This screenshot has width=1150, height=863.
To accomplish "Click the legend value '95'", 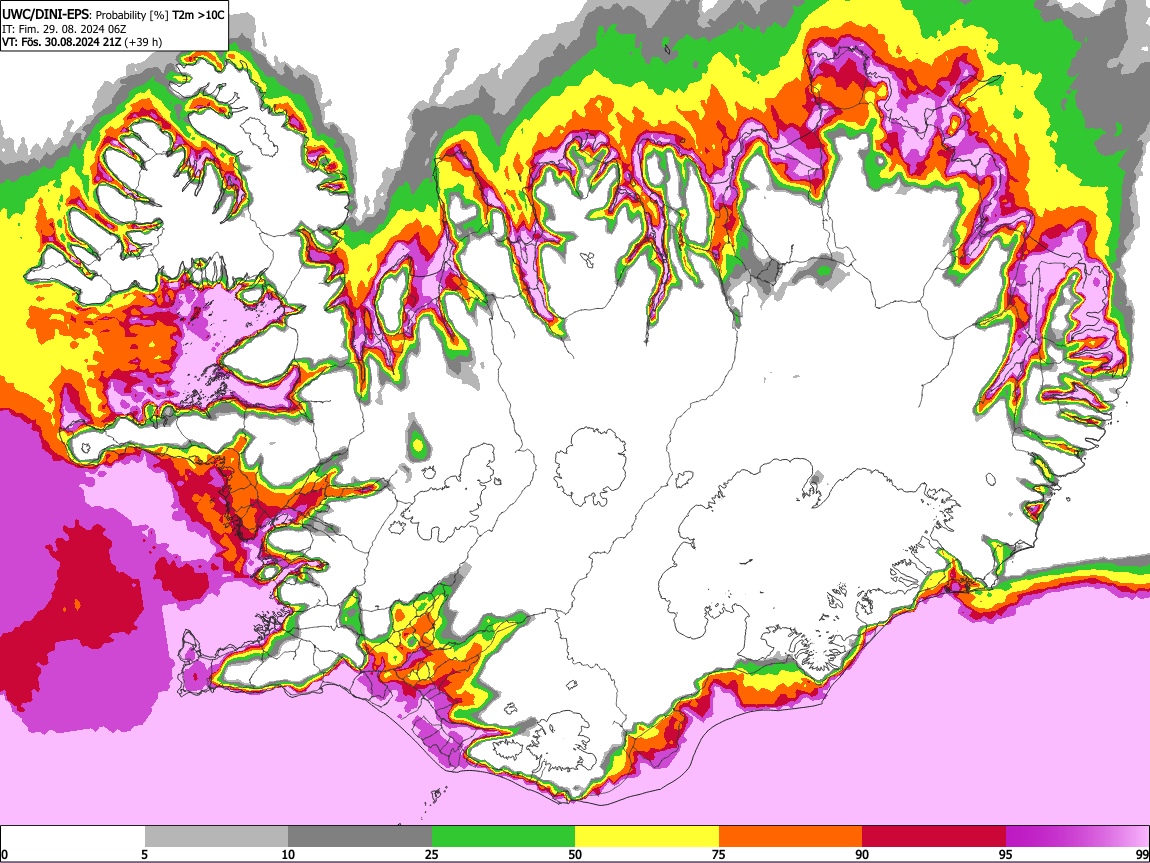I will [x=1006, y=854].
